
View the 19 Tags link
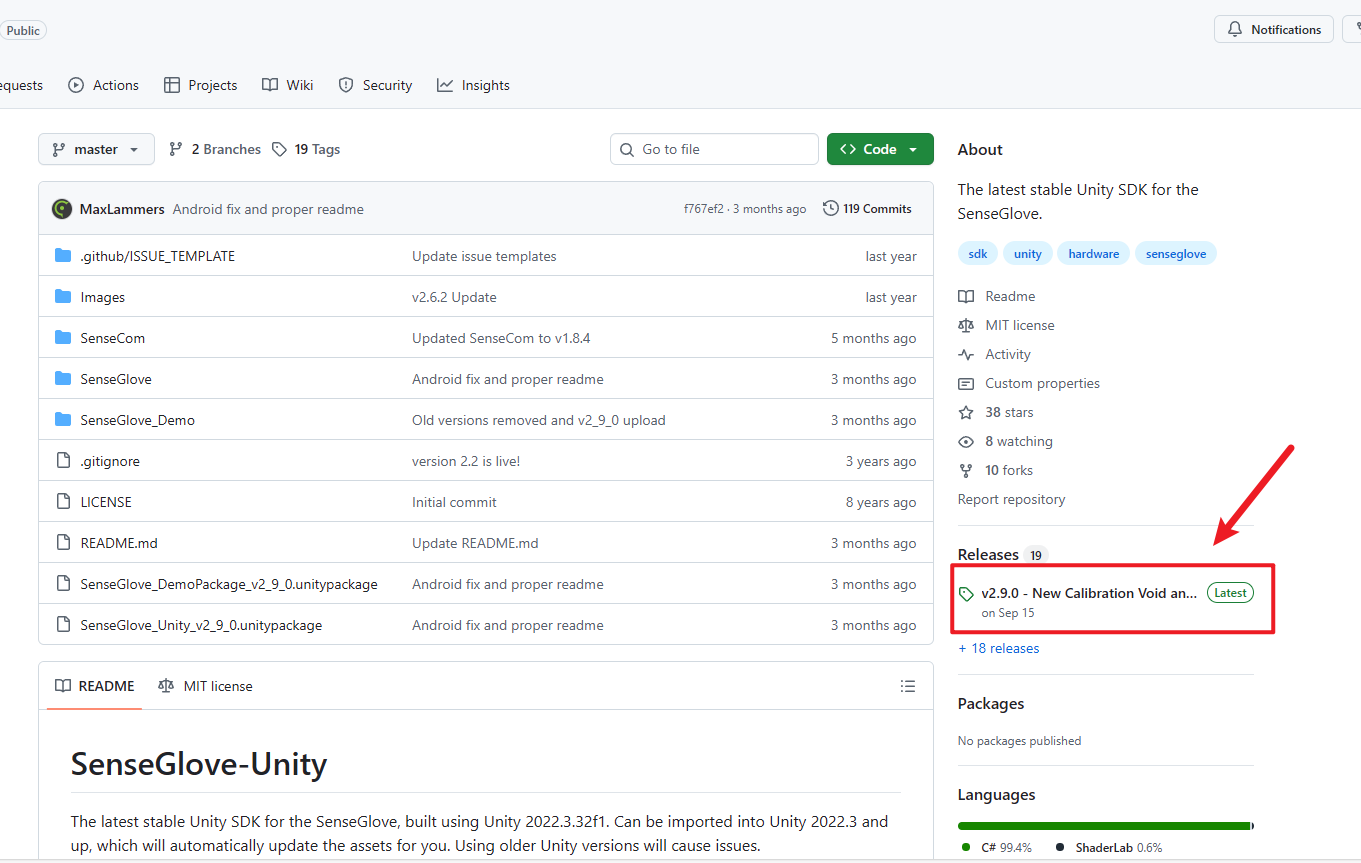point(306,149)
